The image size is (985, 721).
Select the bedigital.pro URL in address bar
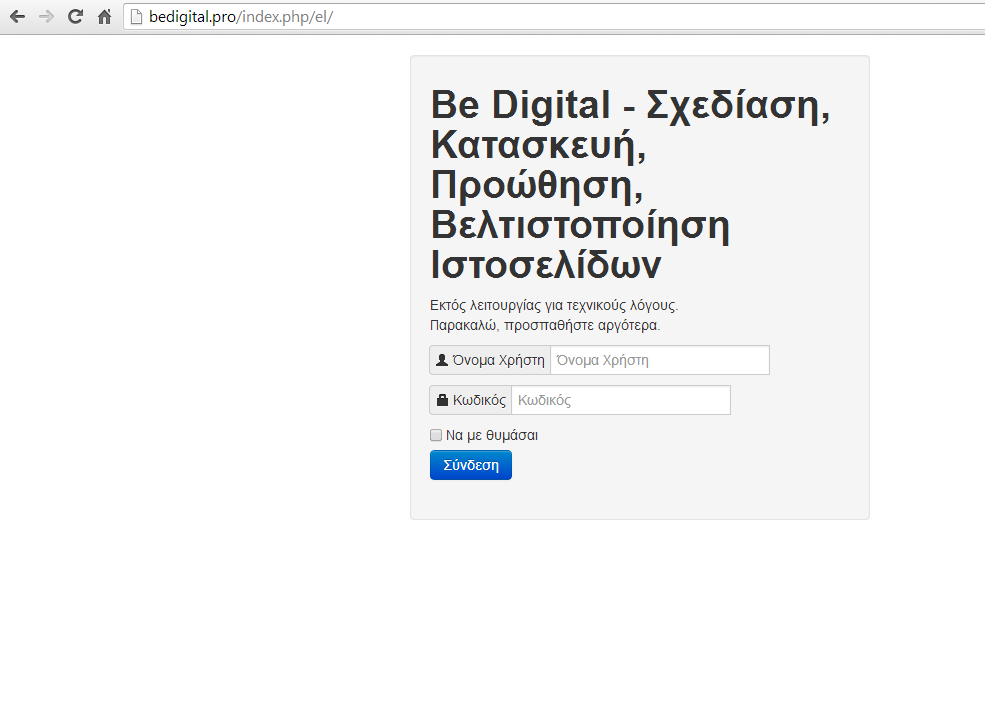(241, 17)
